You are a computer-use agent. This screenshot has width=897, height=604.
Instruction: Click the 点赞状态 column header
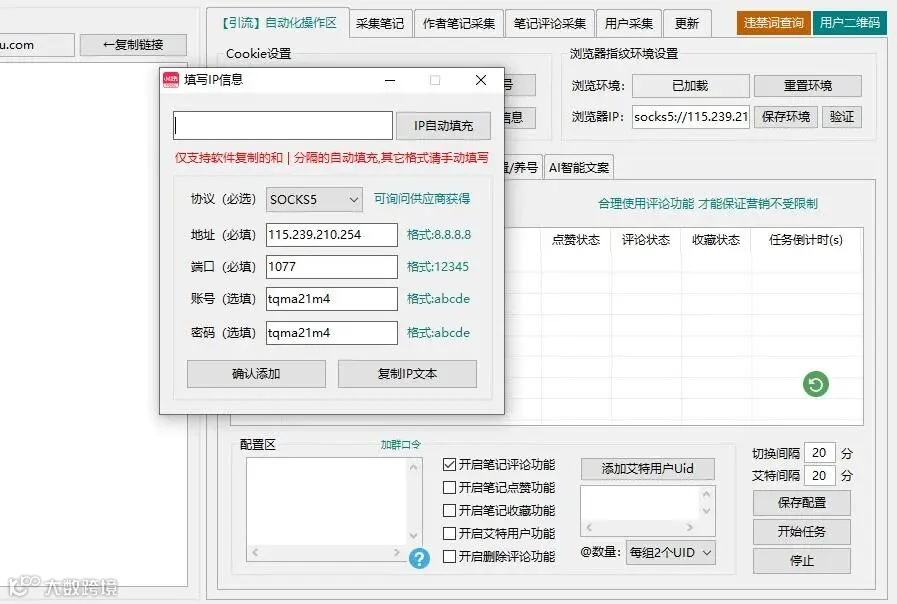click(x=575, y=240)
